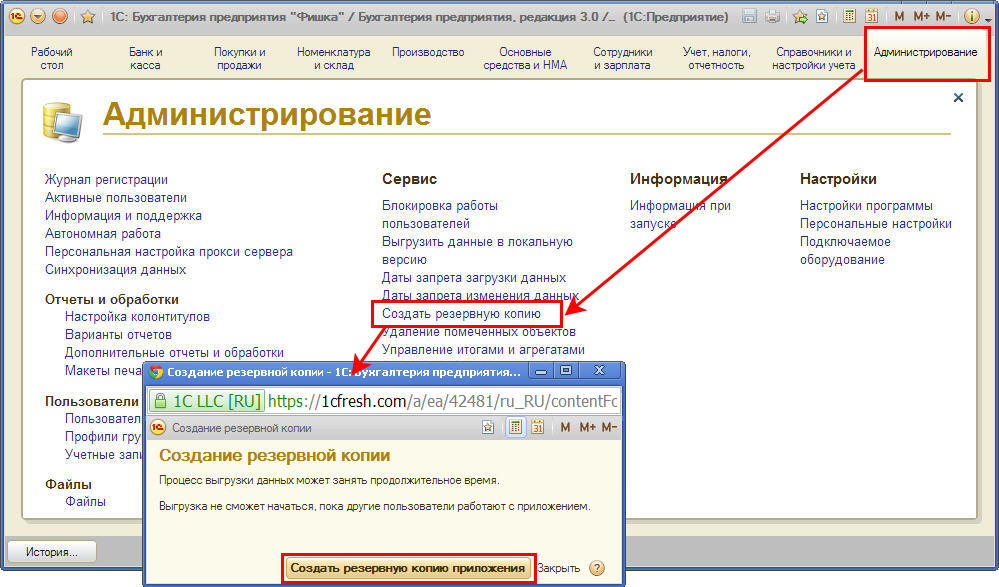Image resolution: width=999 pixels, height=587 pixels.
Task: Click Блокировка работы пользователей link
Action: (x=440, y=214)
